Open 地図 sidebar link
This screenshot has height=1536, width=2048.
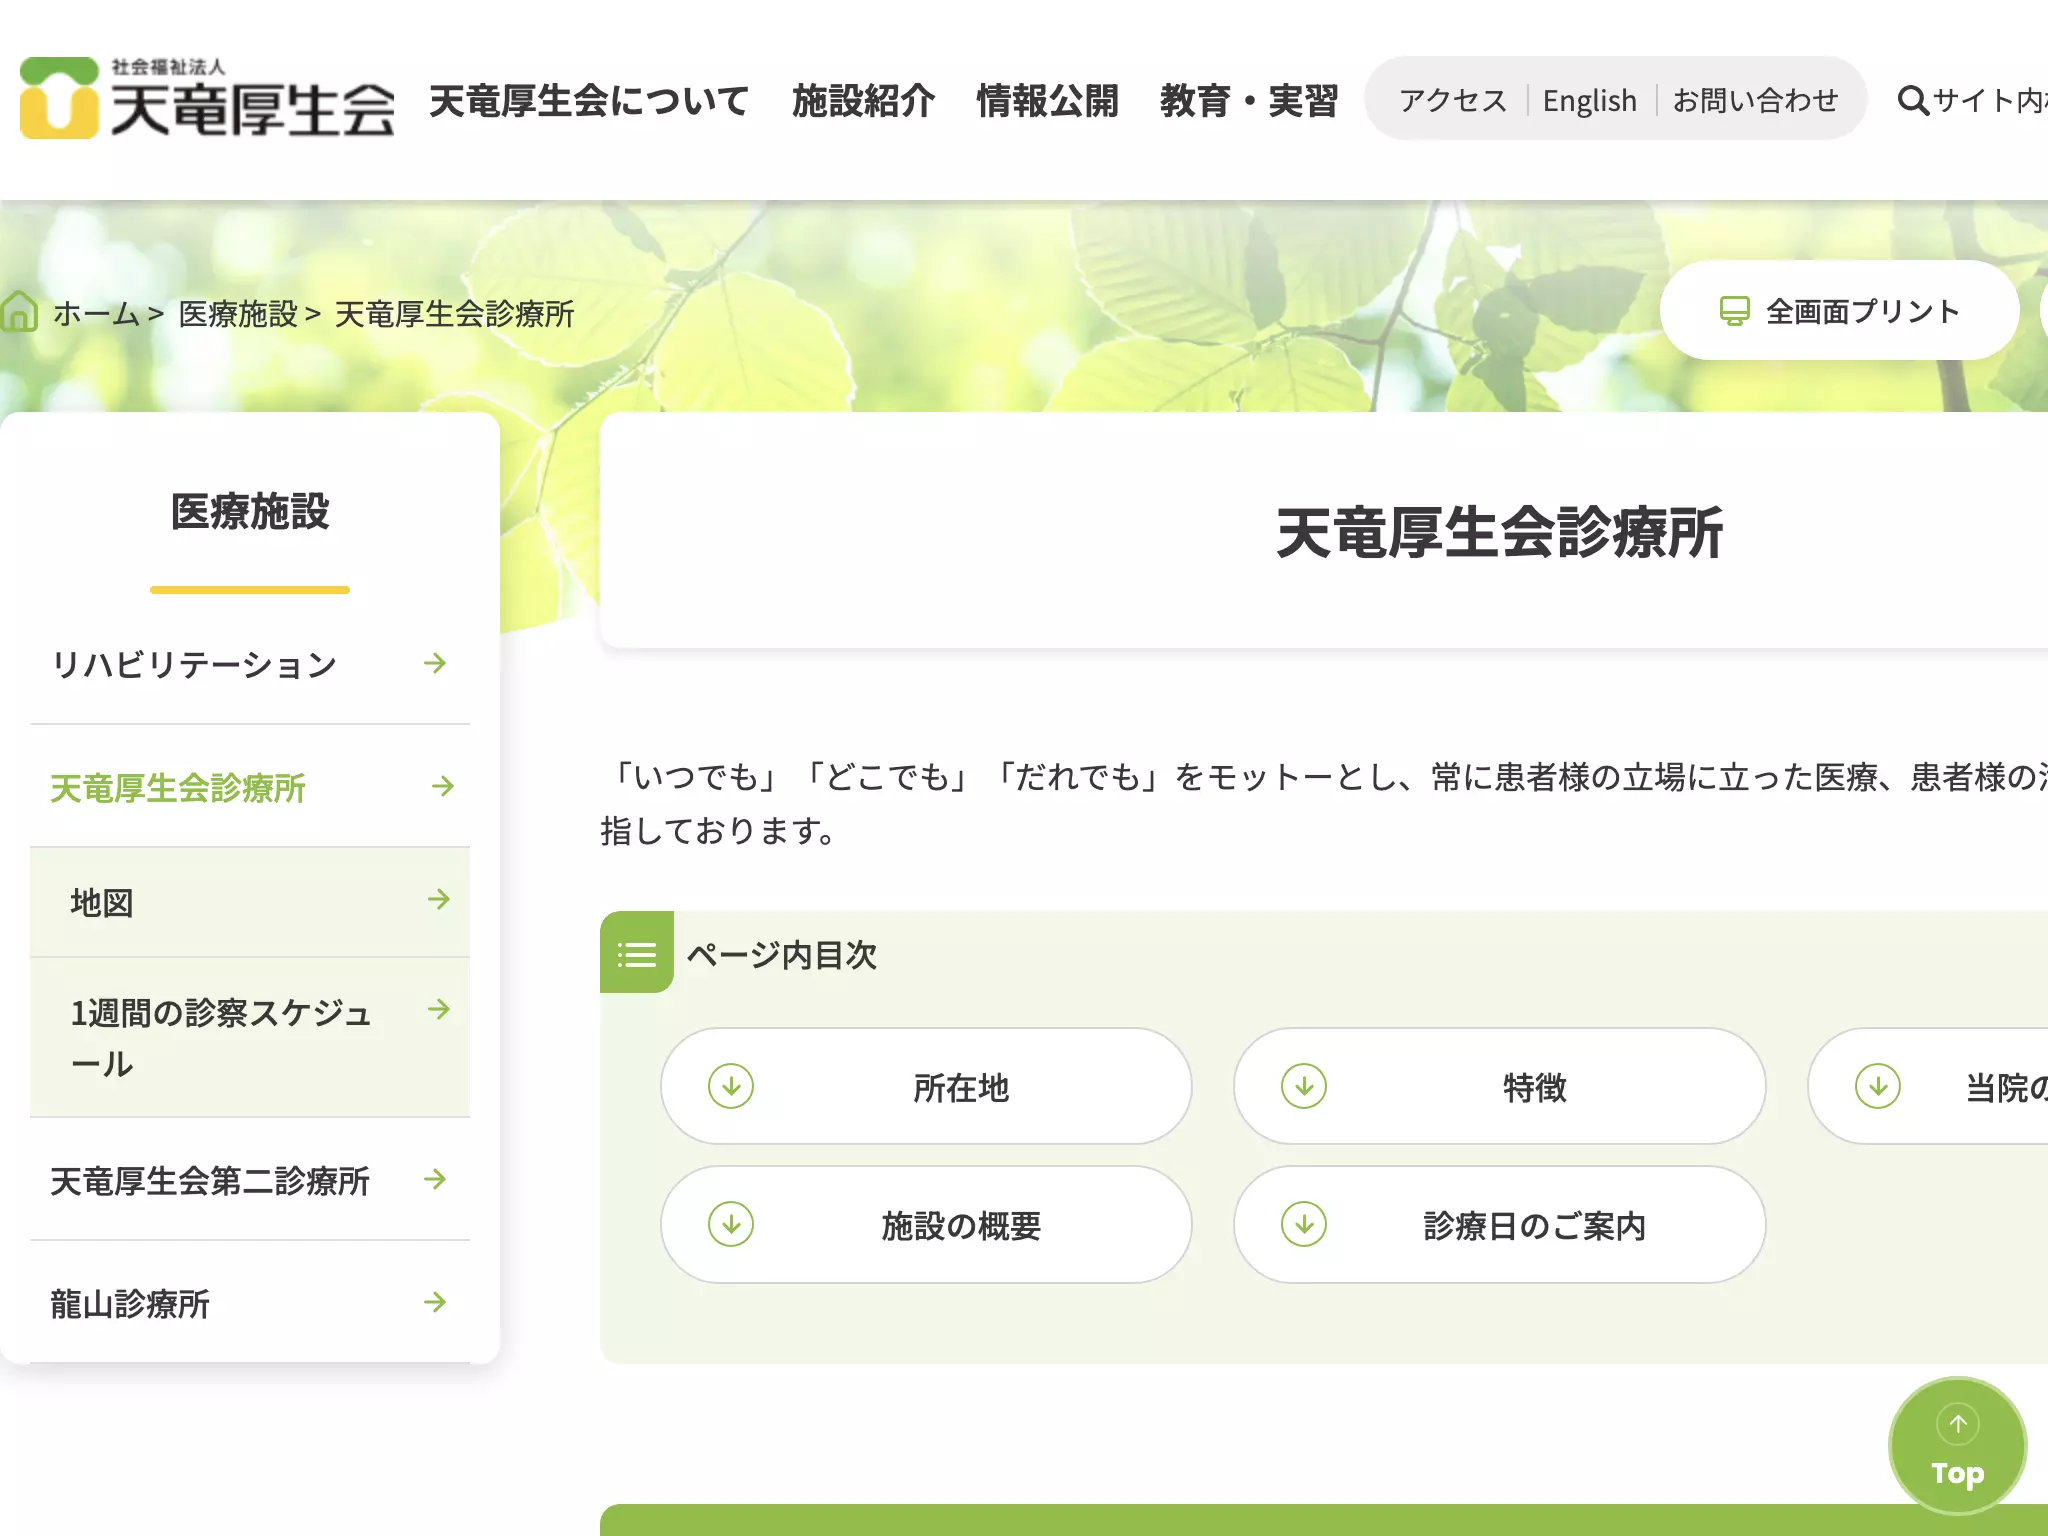coord(250,902)
